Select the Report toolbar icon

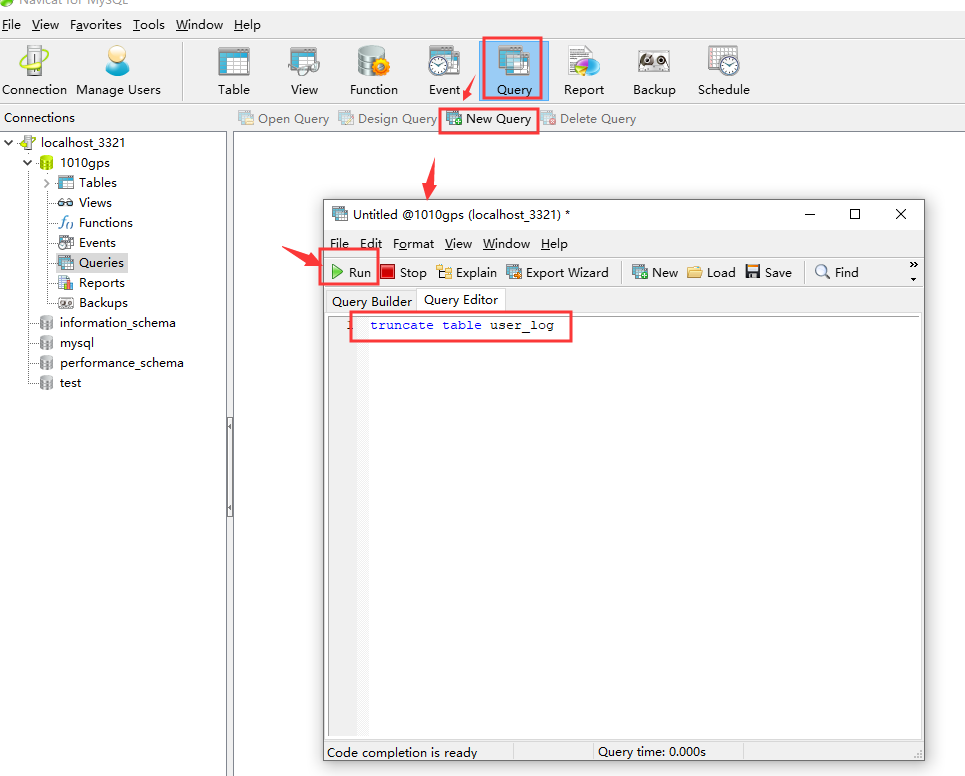583,71
